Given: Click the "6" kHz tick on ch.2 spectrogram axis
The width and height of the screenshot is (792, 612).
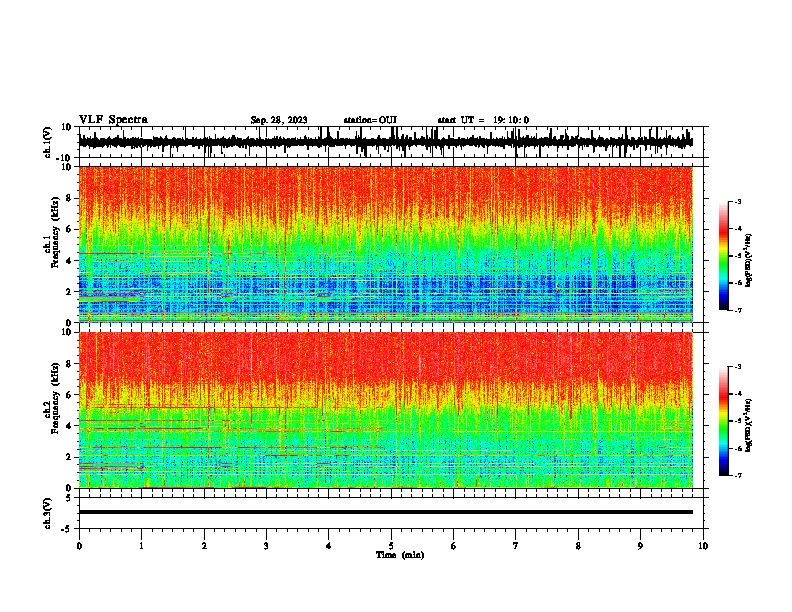Looking at the screenshot, I should (69, 395).
